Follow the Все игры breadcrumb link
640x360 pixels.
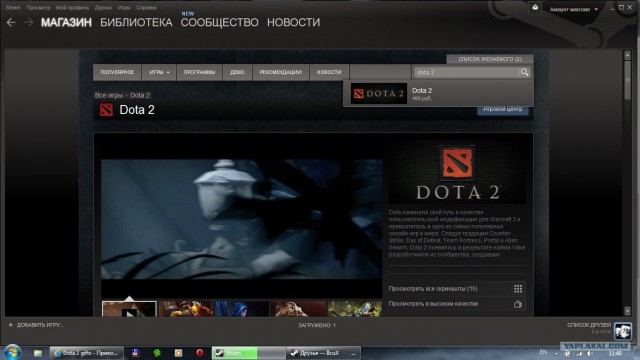pyautogui.click(x=109, y=95)
